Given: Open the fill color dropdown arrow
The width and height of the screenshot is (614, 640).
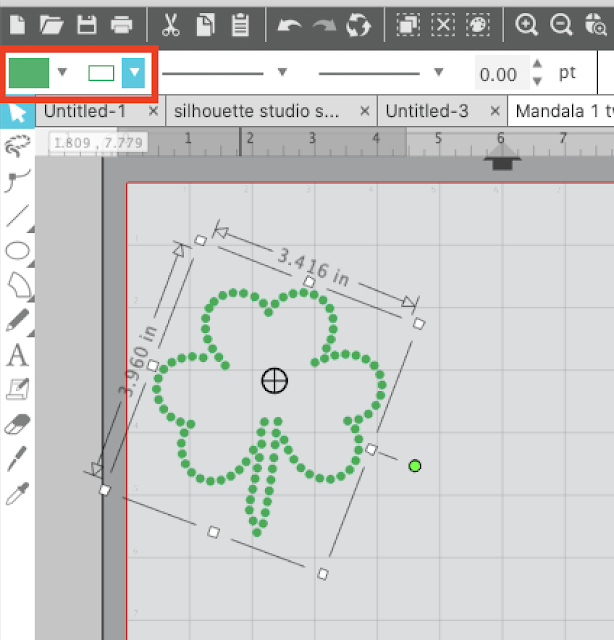Looking at the screenshot, I should point(62,72).
